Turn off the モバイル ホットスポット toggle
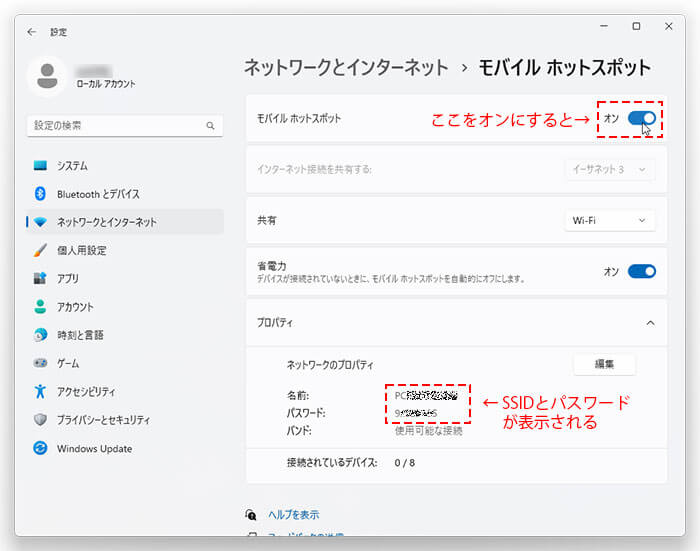Screen dimensions: 700x551 click(642, 118)
